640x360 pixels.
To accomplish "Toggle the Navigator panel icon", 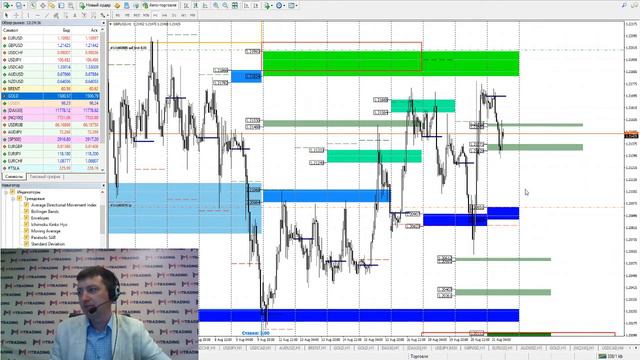I will pos(52,6).
